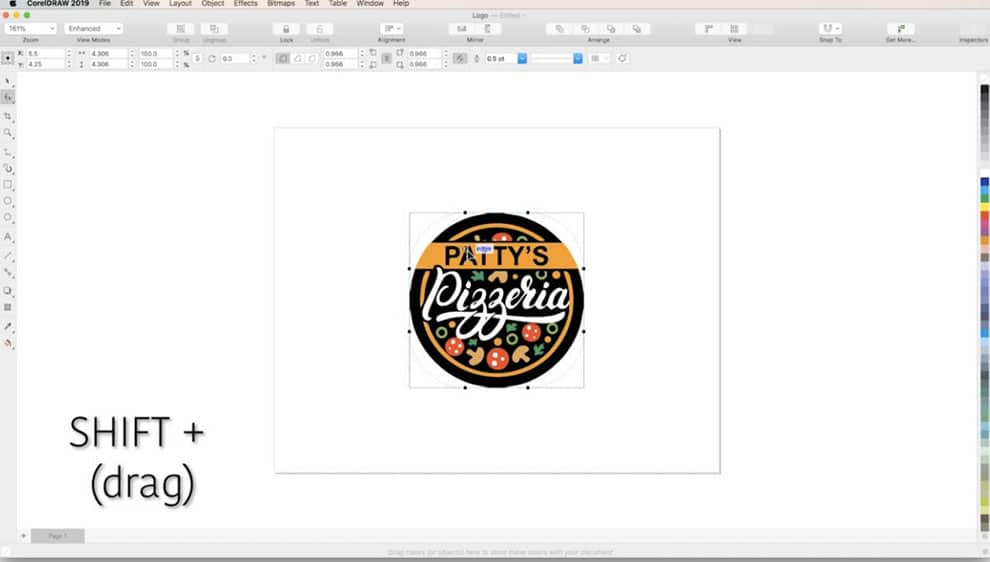Click the Ungroup objects icon
The image size is (990, 562).
tap(214, 28)
